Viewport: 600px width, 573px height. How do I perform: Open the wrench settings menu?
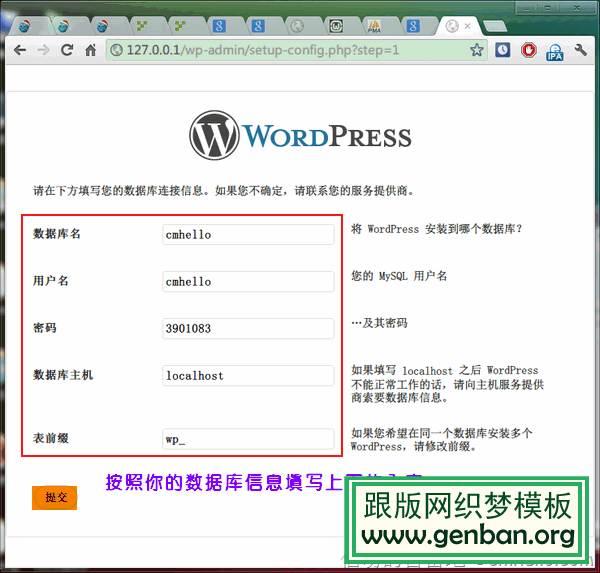581,50
